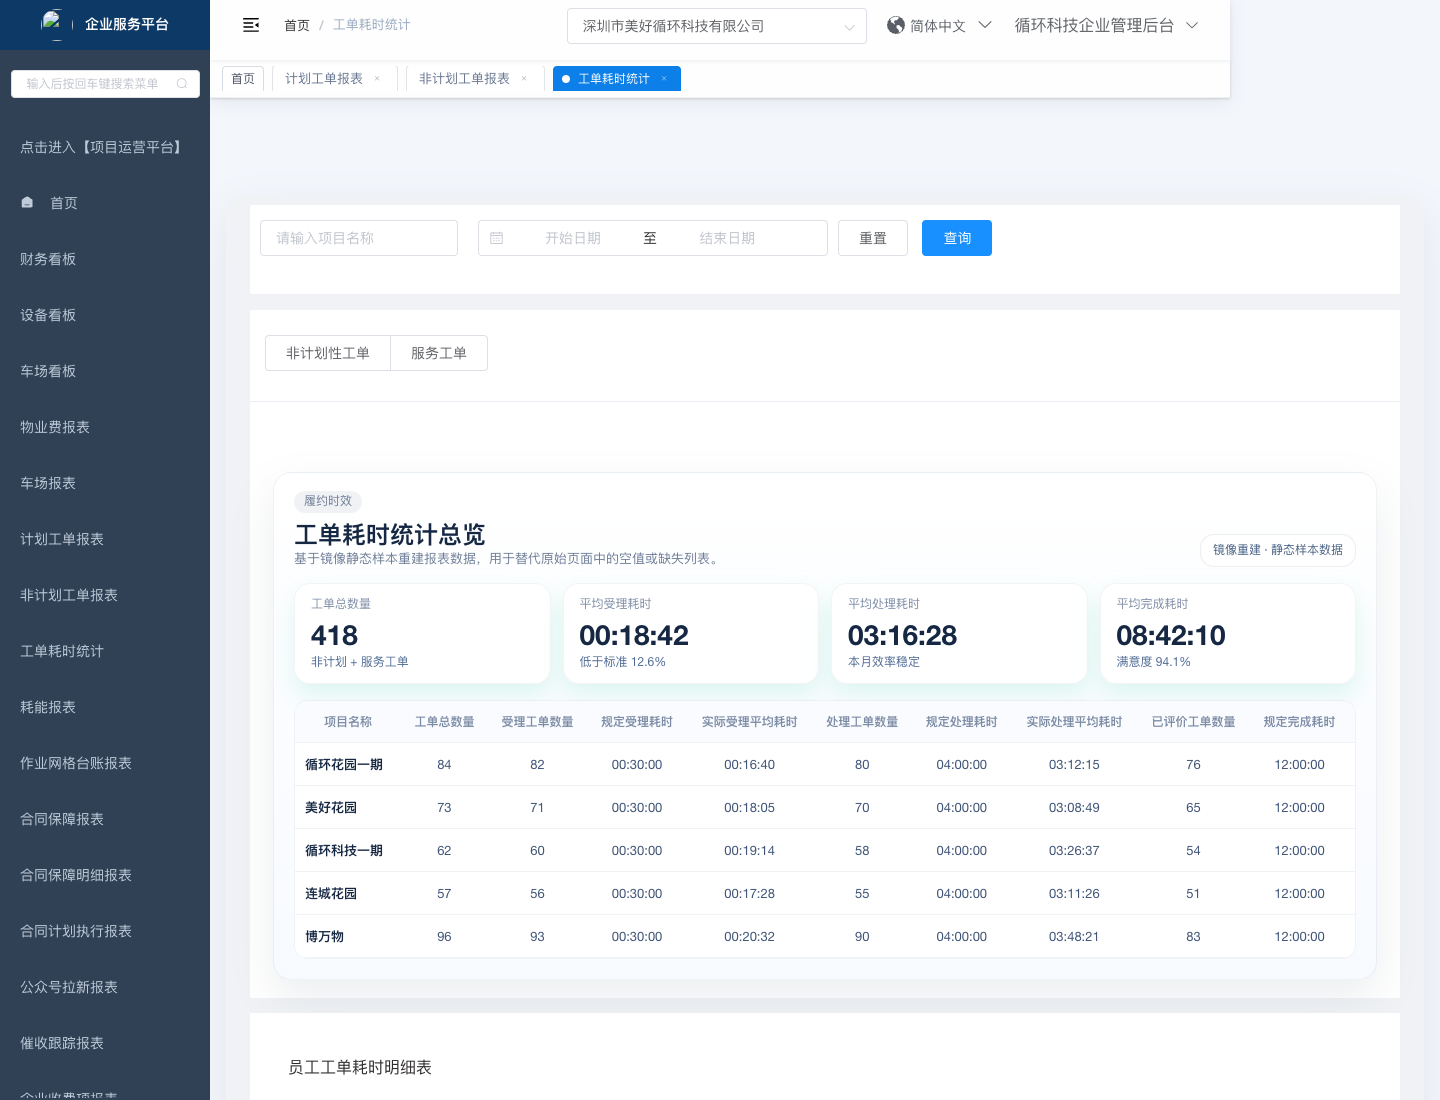
Task: Open 财务看板 from the sidebar
Action: tap(48, 259)
